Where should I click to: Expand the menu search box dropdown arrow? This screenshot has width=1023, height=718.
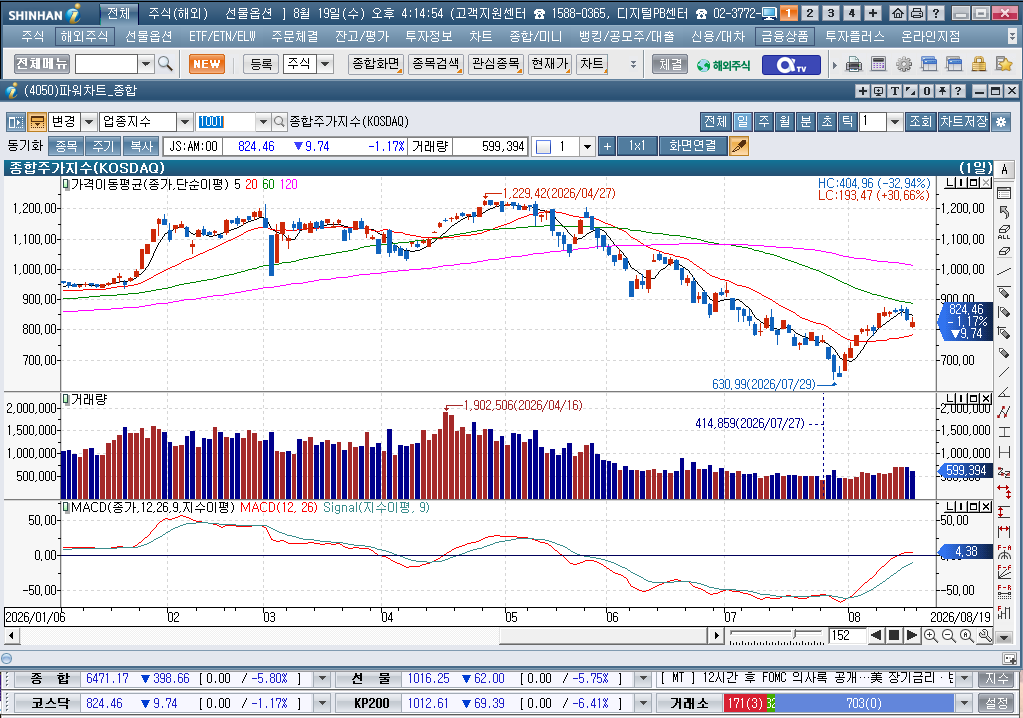pyautogui.click(x=146, y=64)
